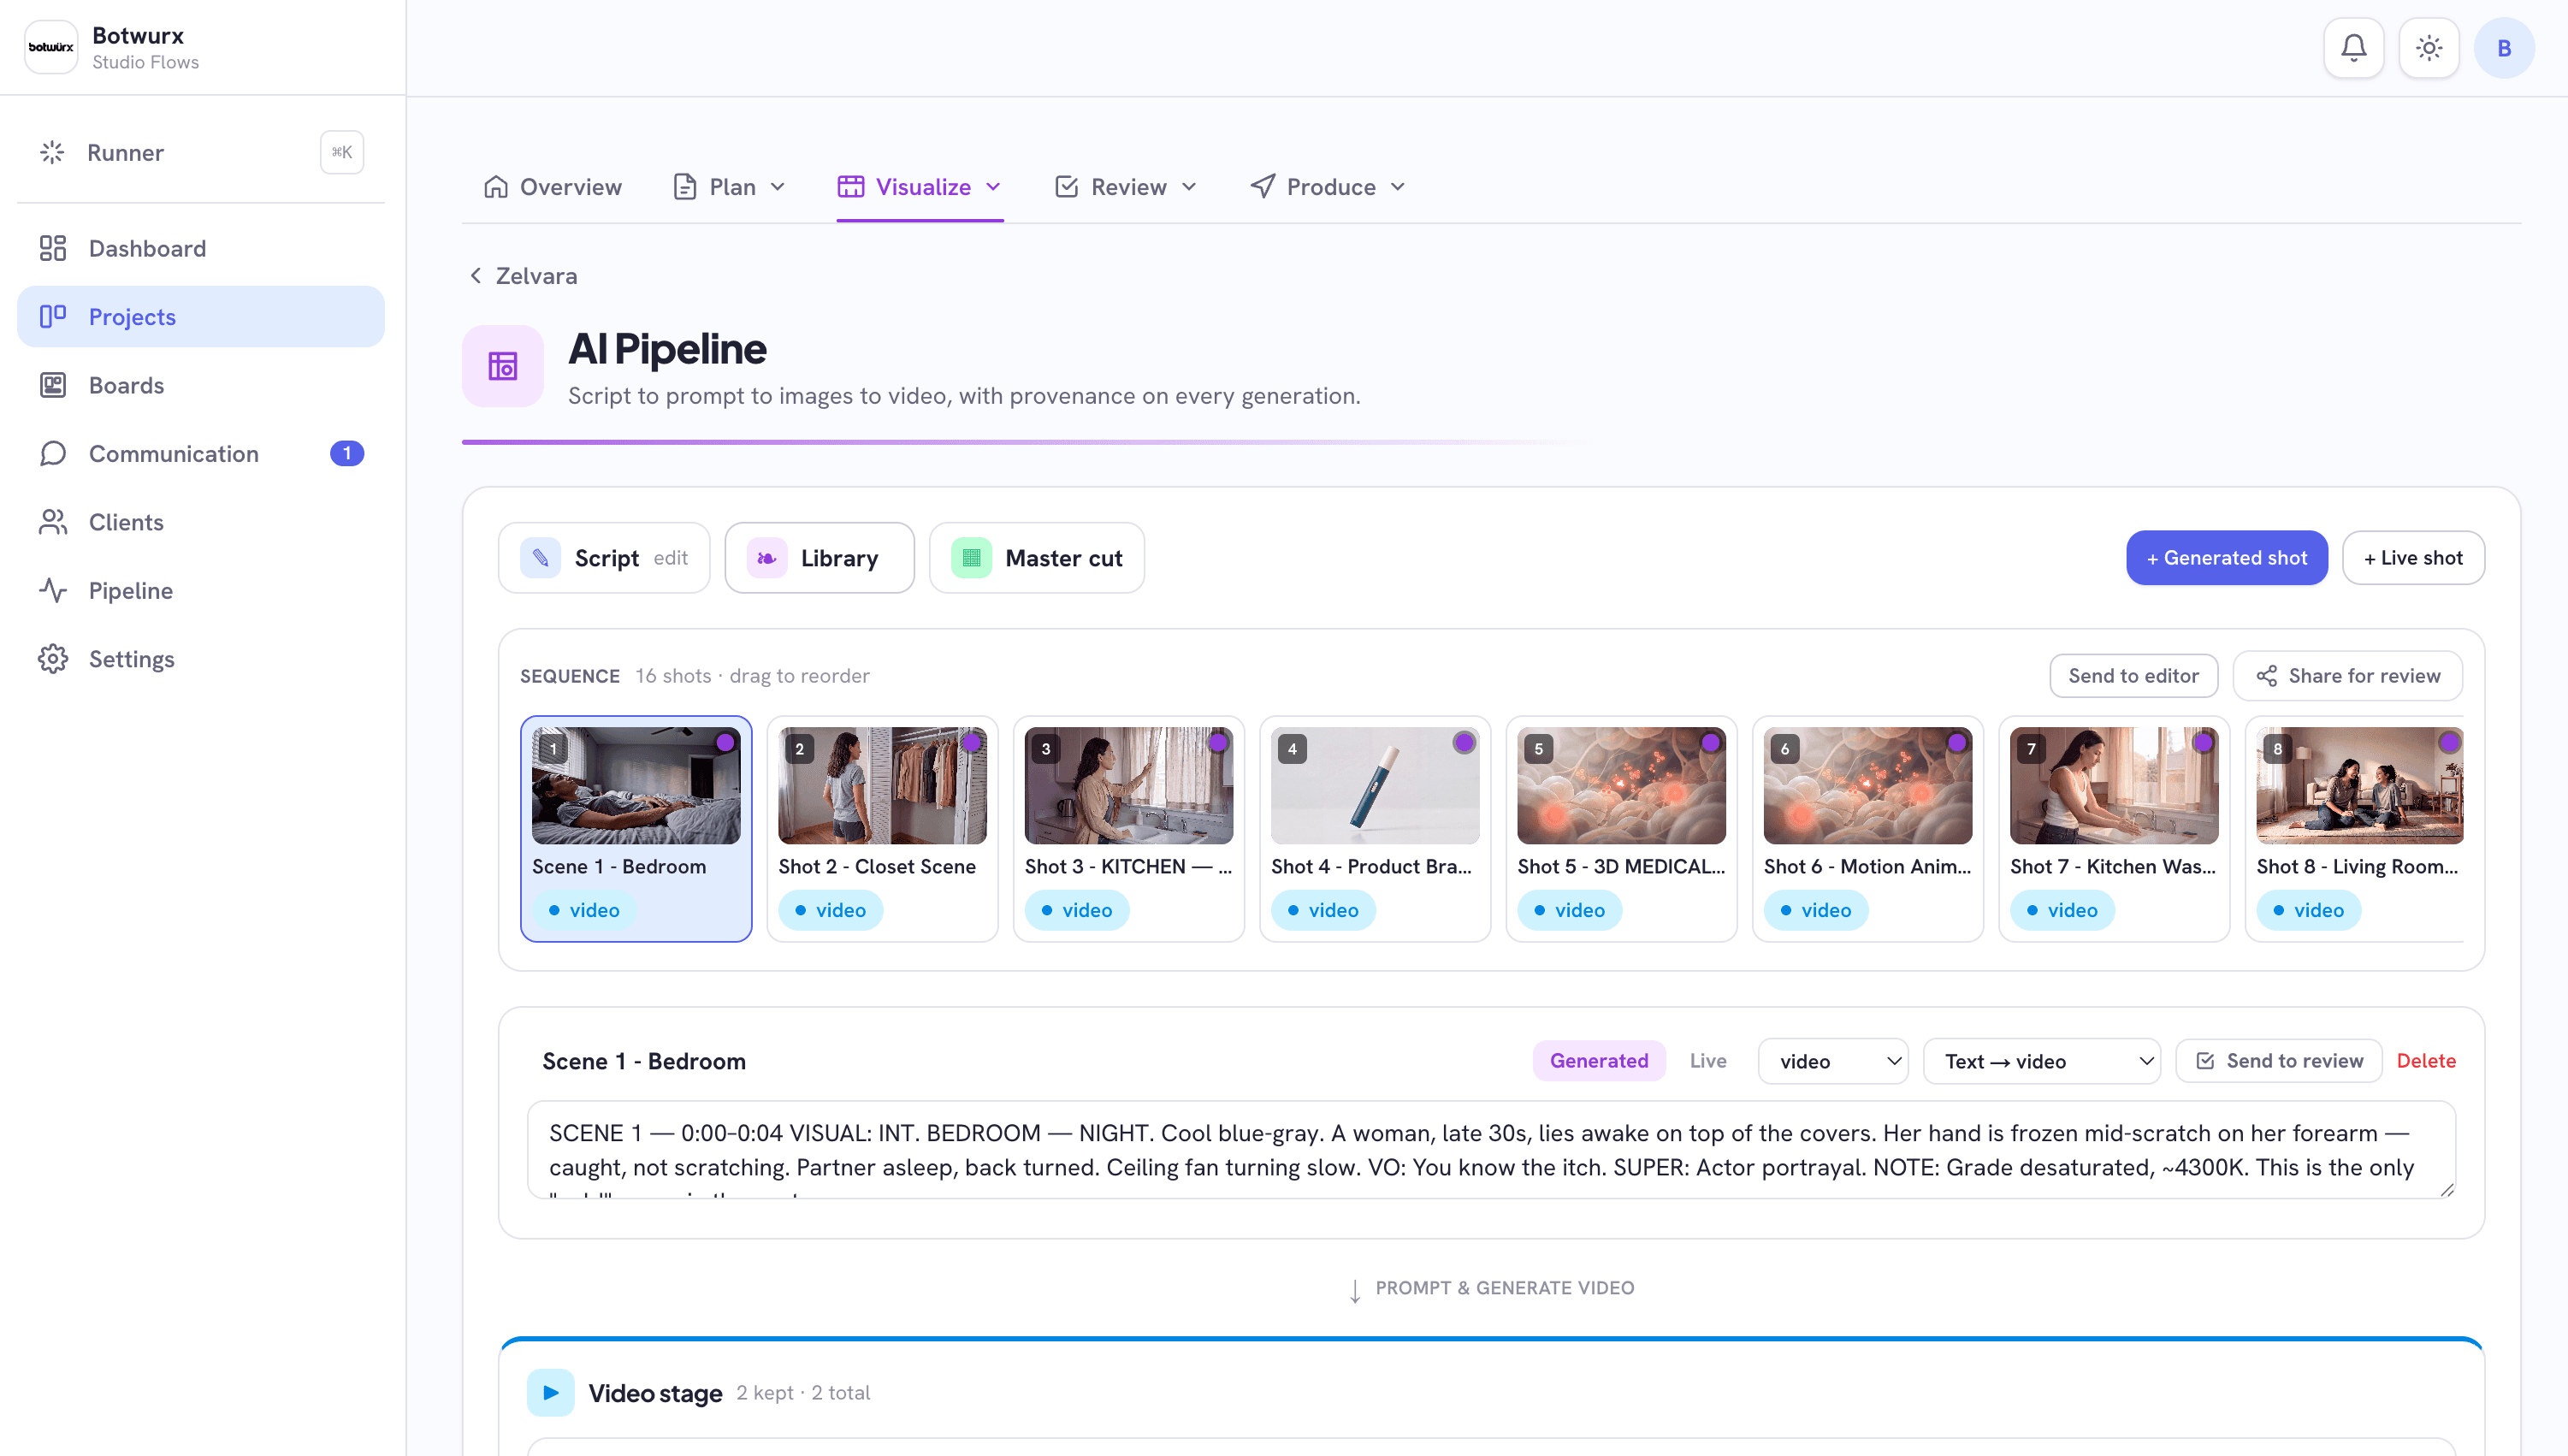Screen dimensions: 2568x1456
Task: Click the Master cut green icon
Action: (971, 558)
